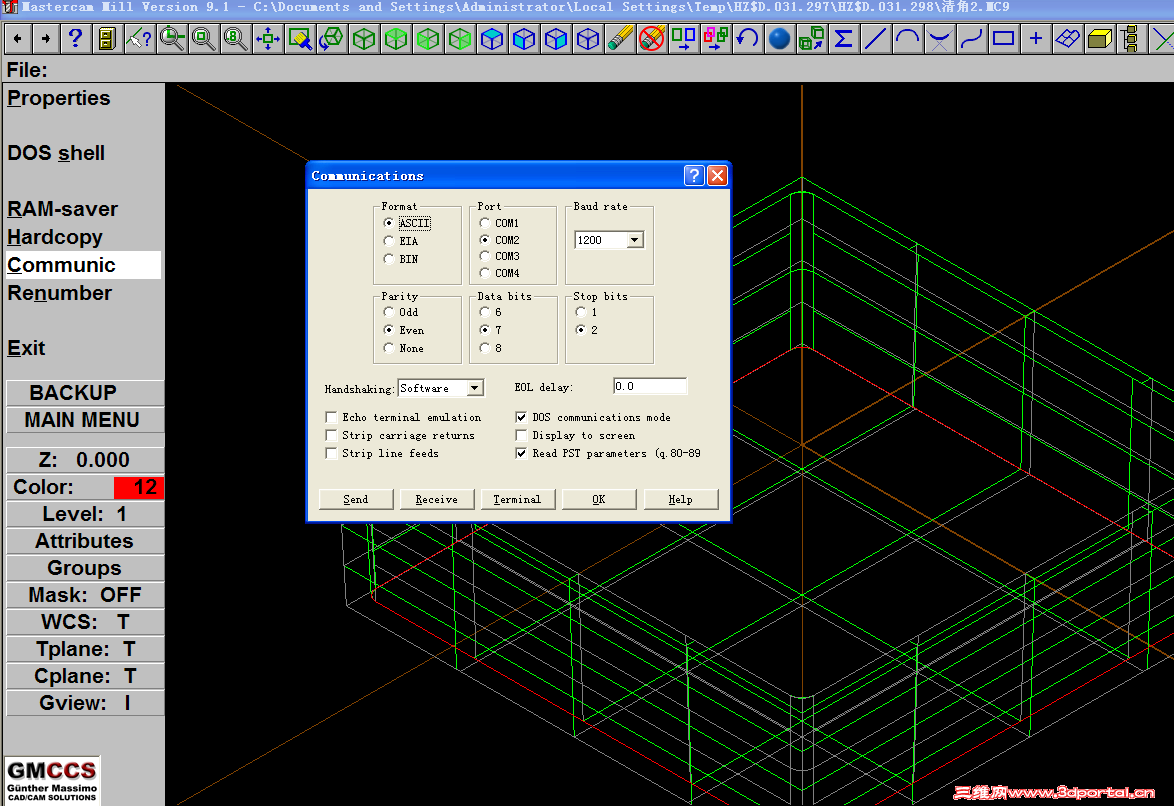Click the Fit screen pan-arrows icon
Viewport: 1174px width, 806px height.
point(267,38)
